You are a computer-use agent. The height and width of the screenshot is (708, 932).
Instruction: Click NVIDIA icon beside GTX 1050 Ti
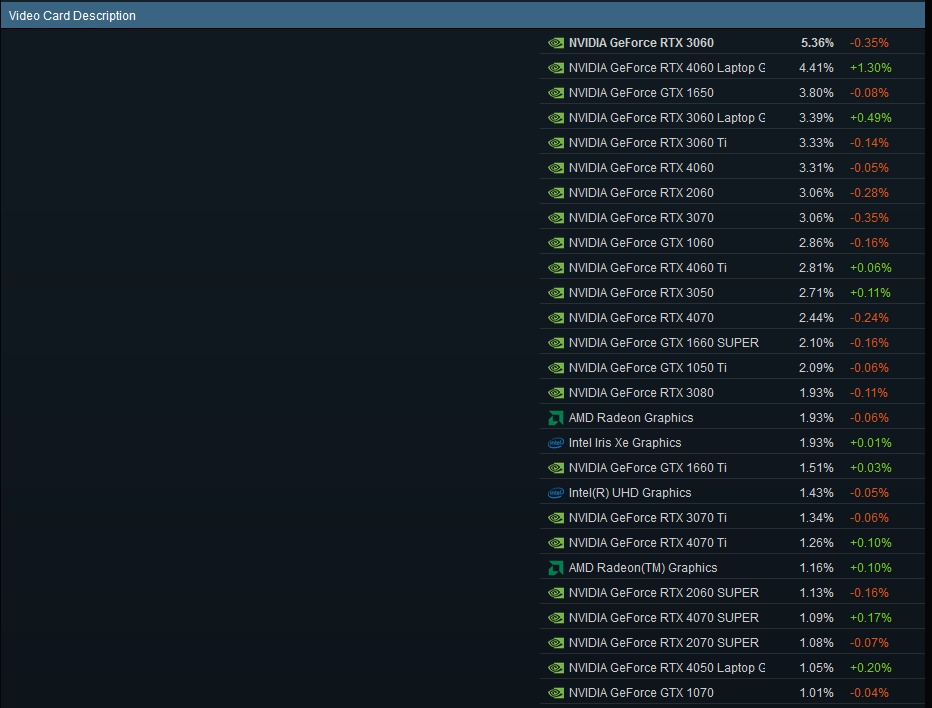[x=556, y=367]
